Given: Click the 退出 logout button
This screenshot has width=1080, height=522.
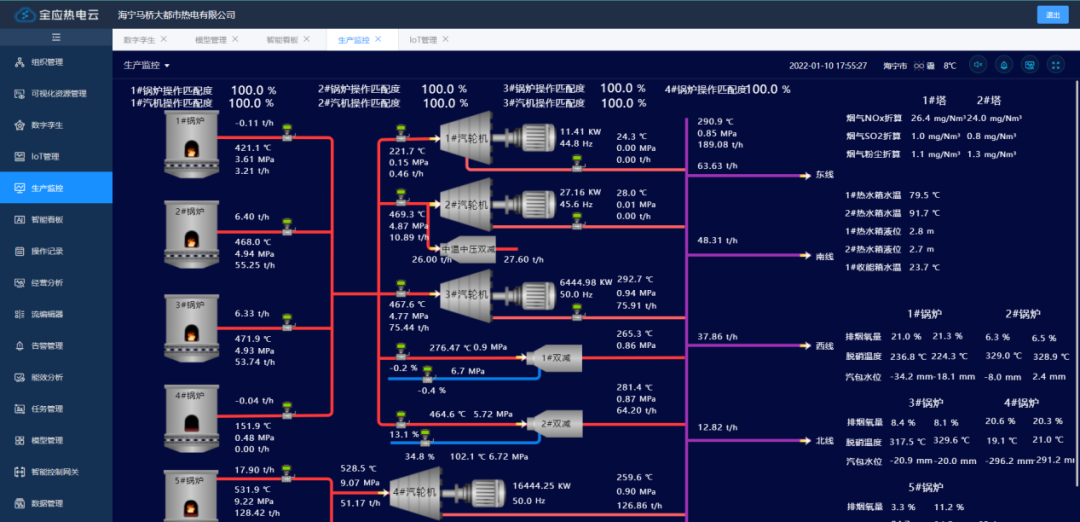Looking at the screenshot, I should (1052, 14).
